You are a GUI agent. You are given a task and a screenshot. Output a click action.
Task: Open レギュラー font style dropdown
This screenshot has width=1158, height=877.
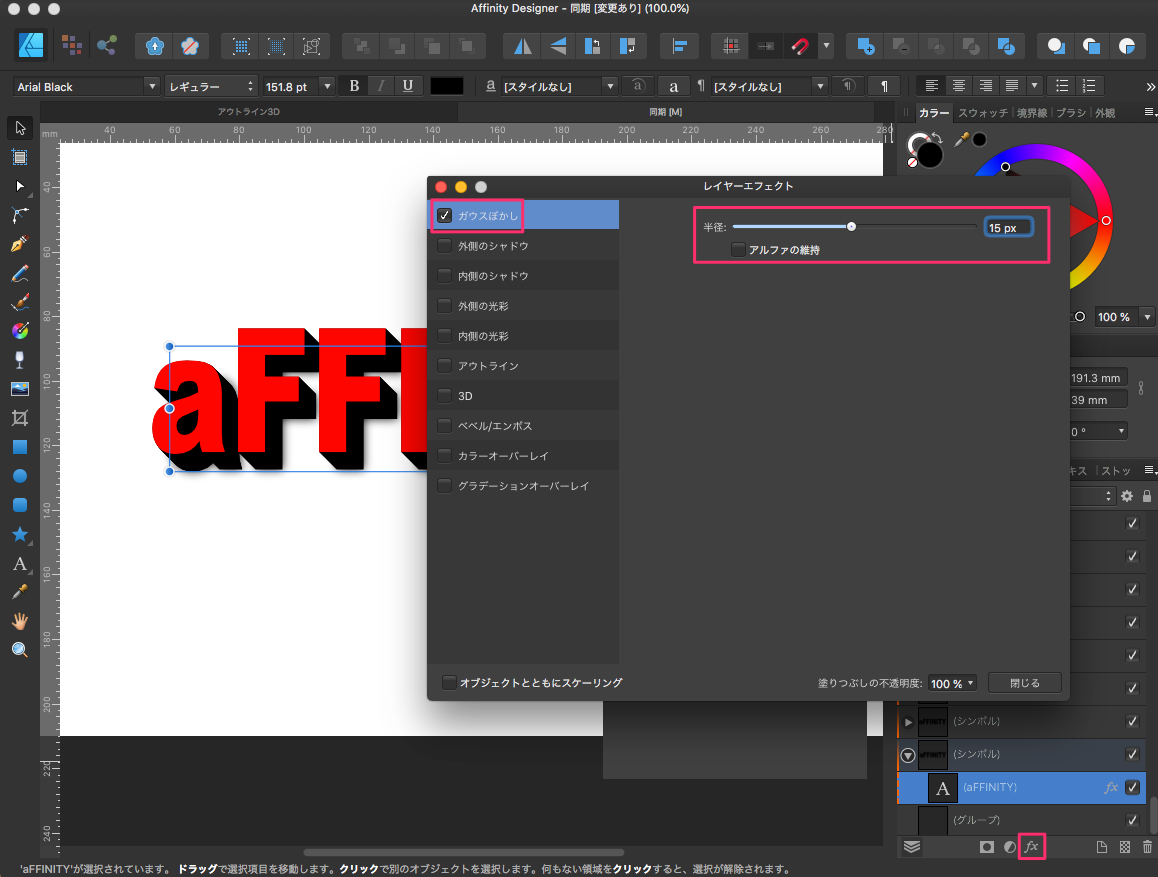[212, 86]
